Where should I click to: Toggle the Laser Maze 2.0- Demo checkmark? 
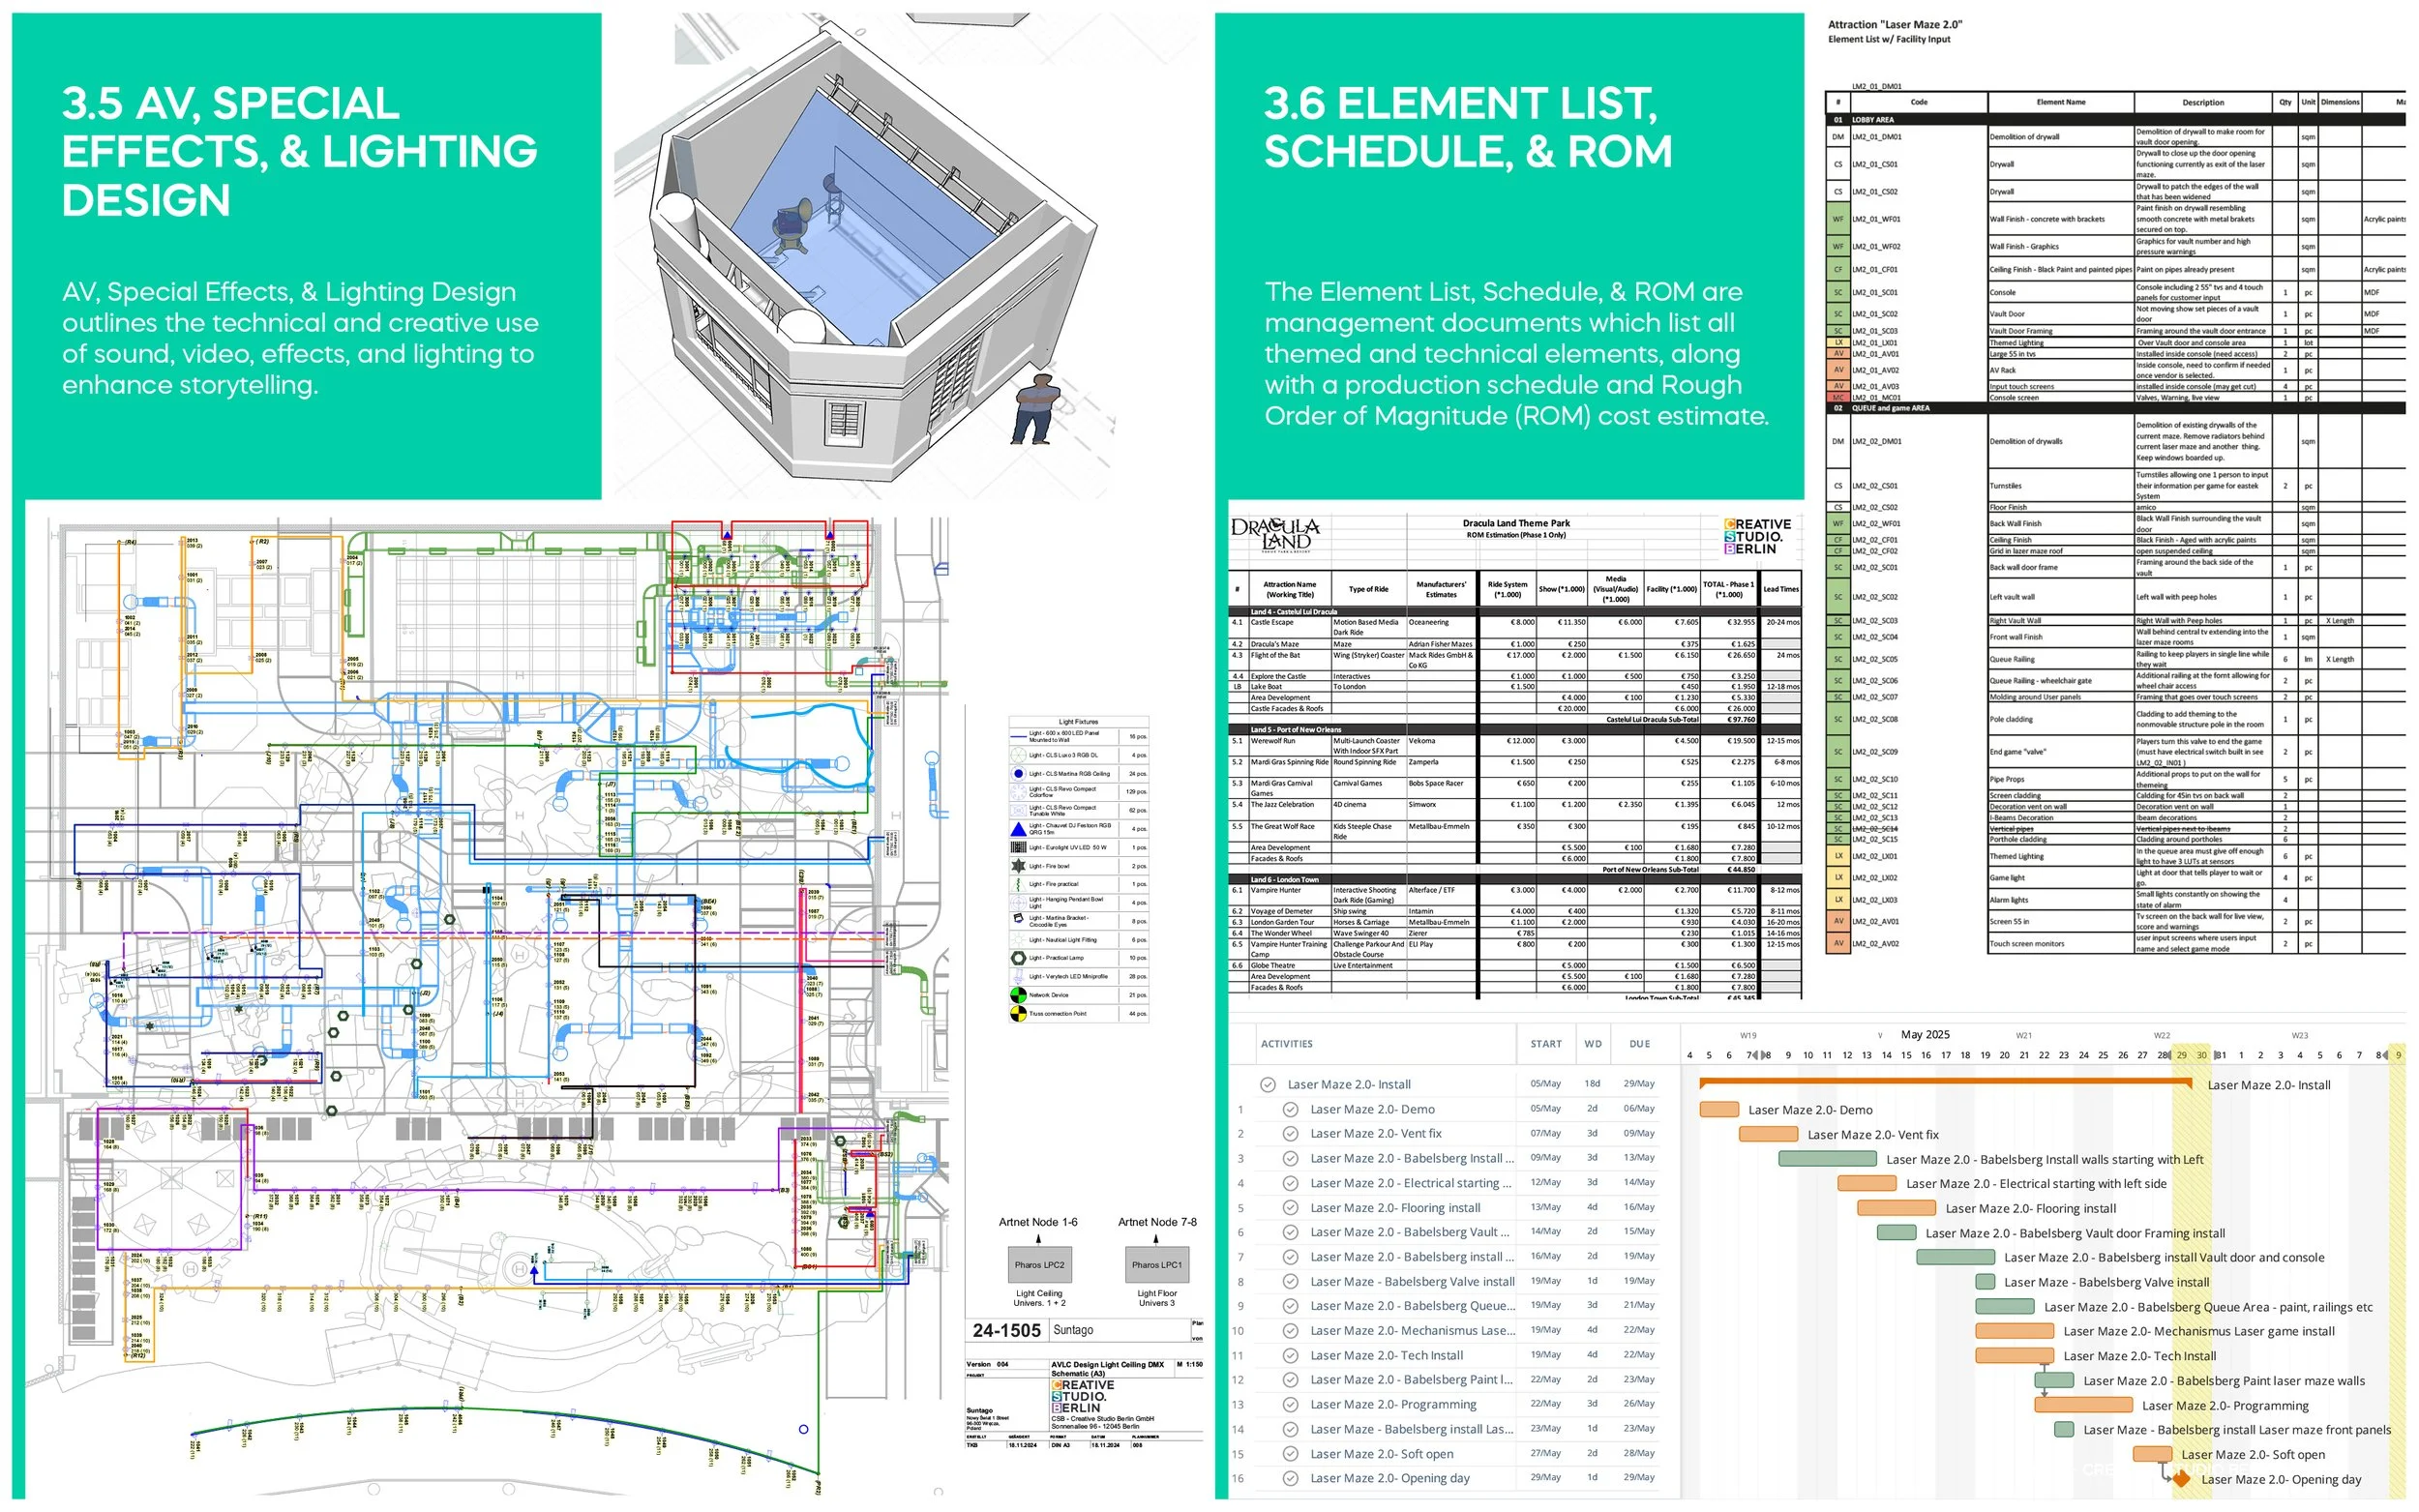(1290, 1109)
